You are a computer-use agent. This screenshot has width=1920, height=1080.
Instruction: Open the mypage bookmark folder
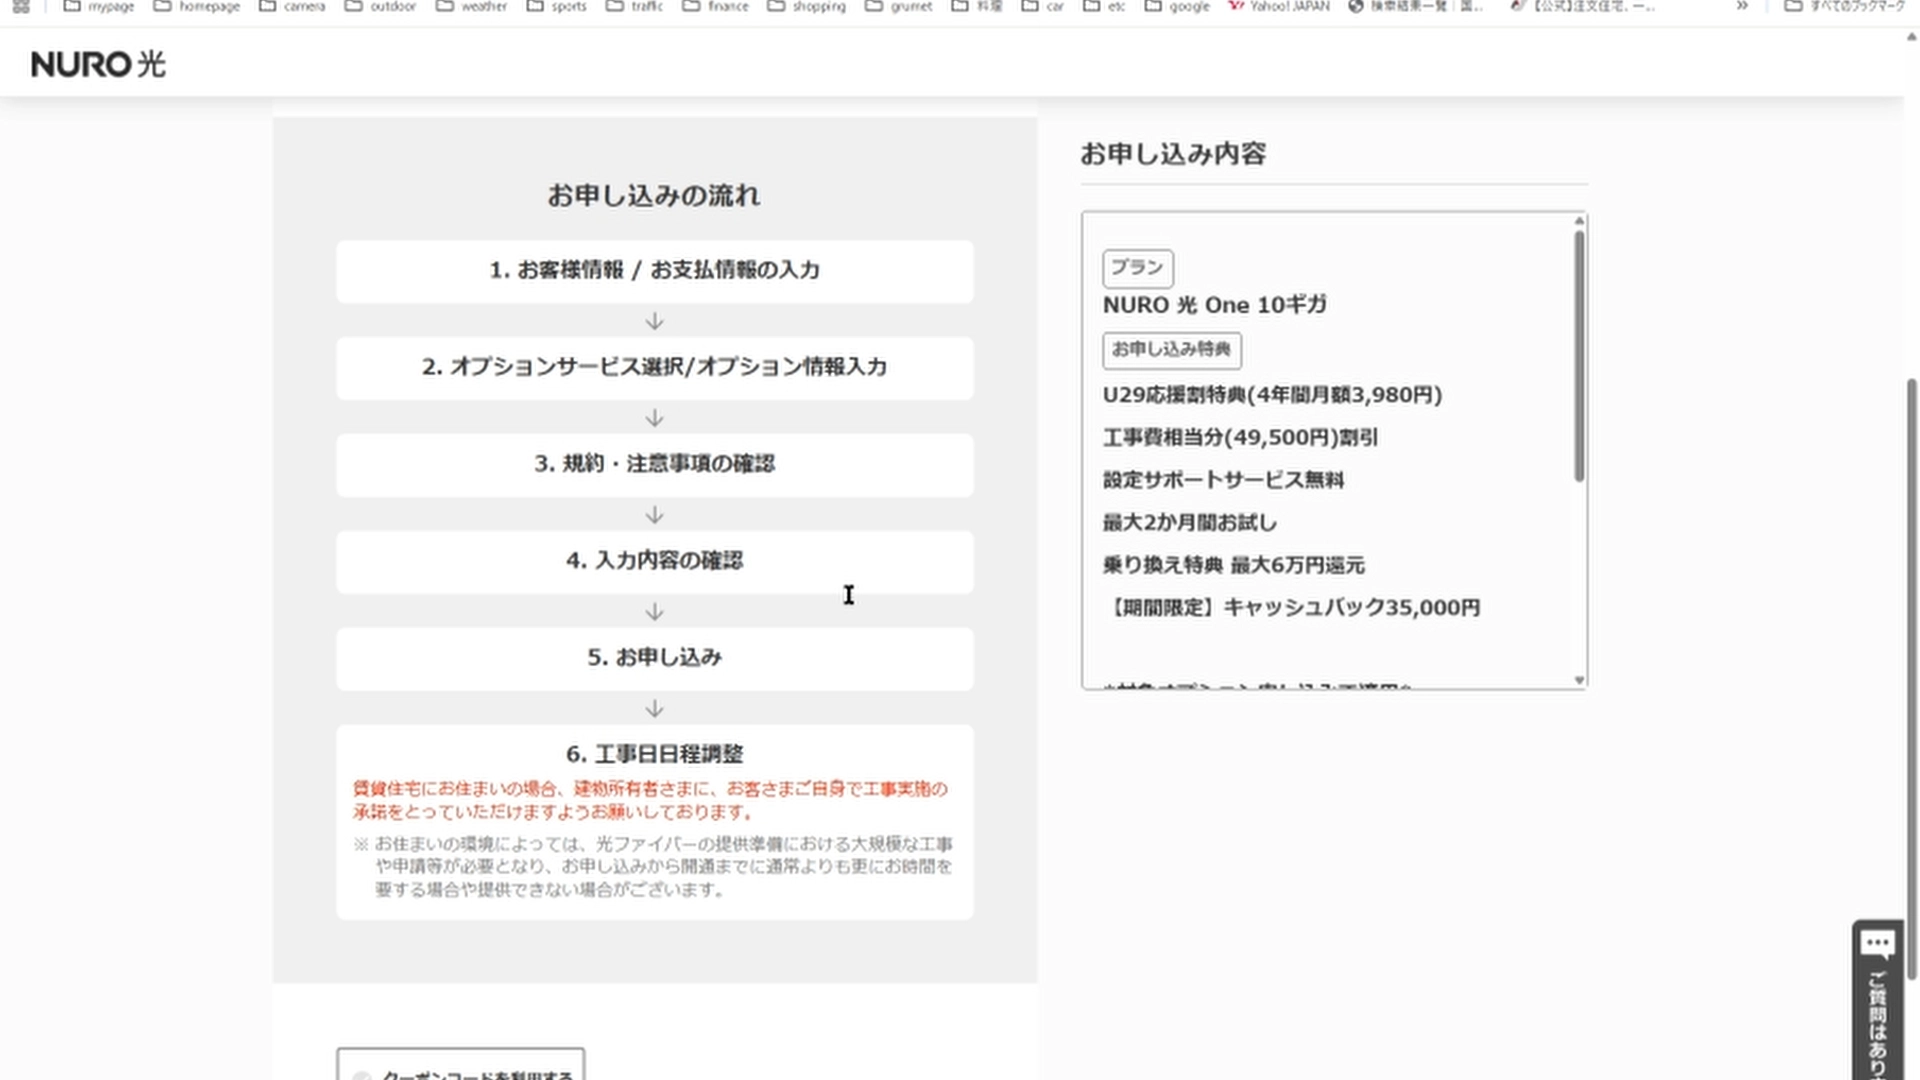[x=99, y=6]
